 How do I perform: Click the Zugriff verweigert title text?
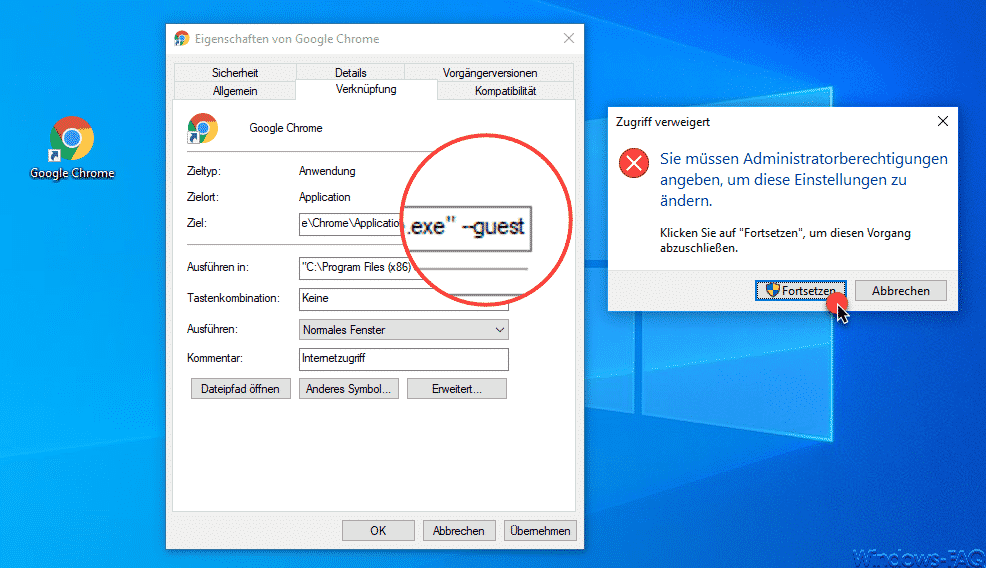click(x=663, y=122)
